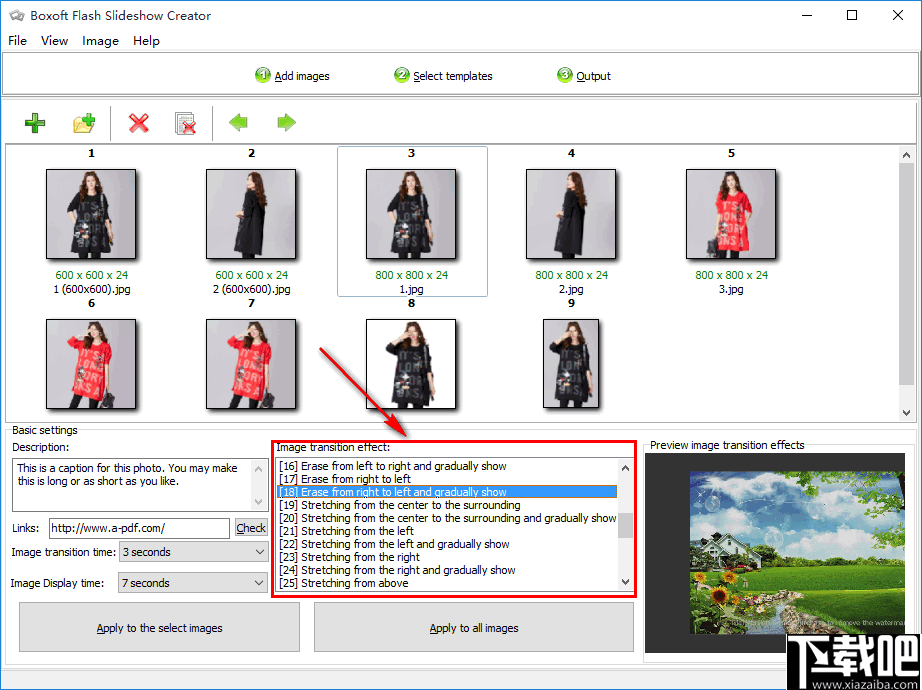
Task: Add a new image with the green plus icon
Action: pyautogui.click(x=35, y=123)
